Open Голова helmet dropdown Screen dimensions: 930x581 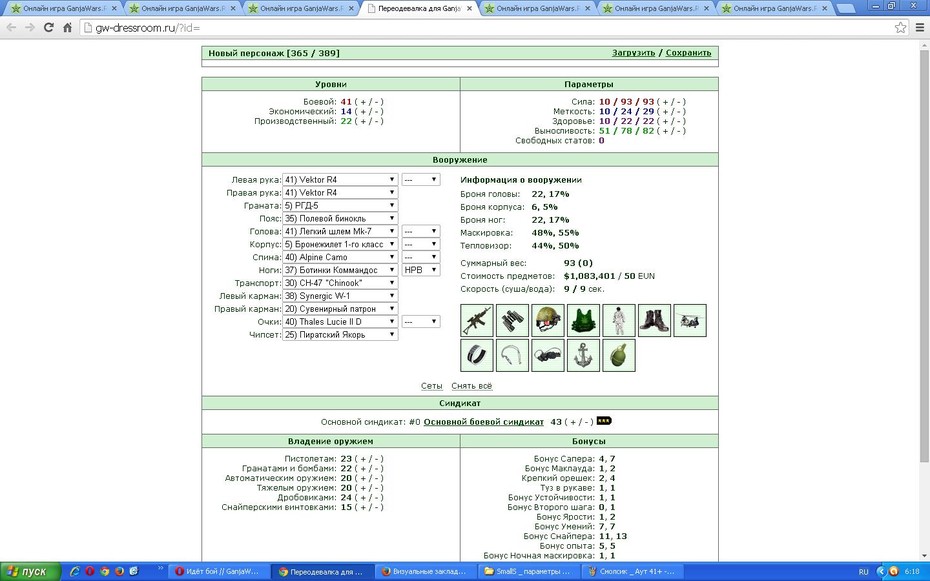340,231
